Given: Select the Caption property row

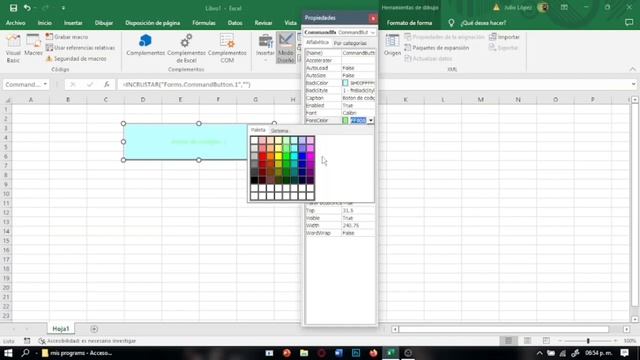Looking at the screenshot, I should pos(340,98).
